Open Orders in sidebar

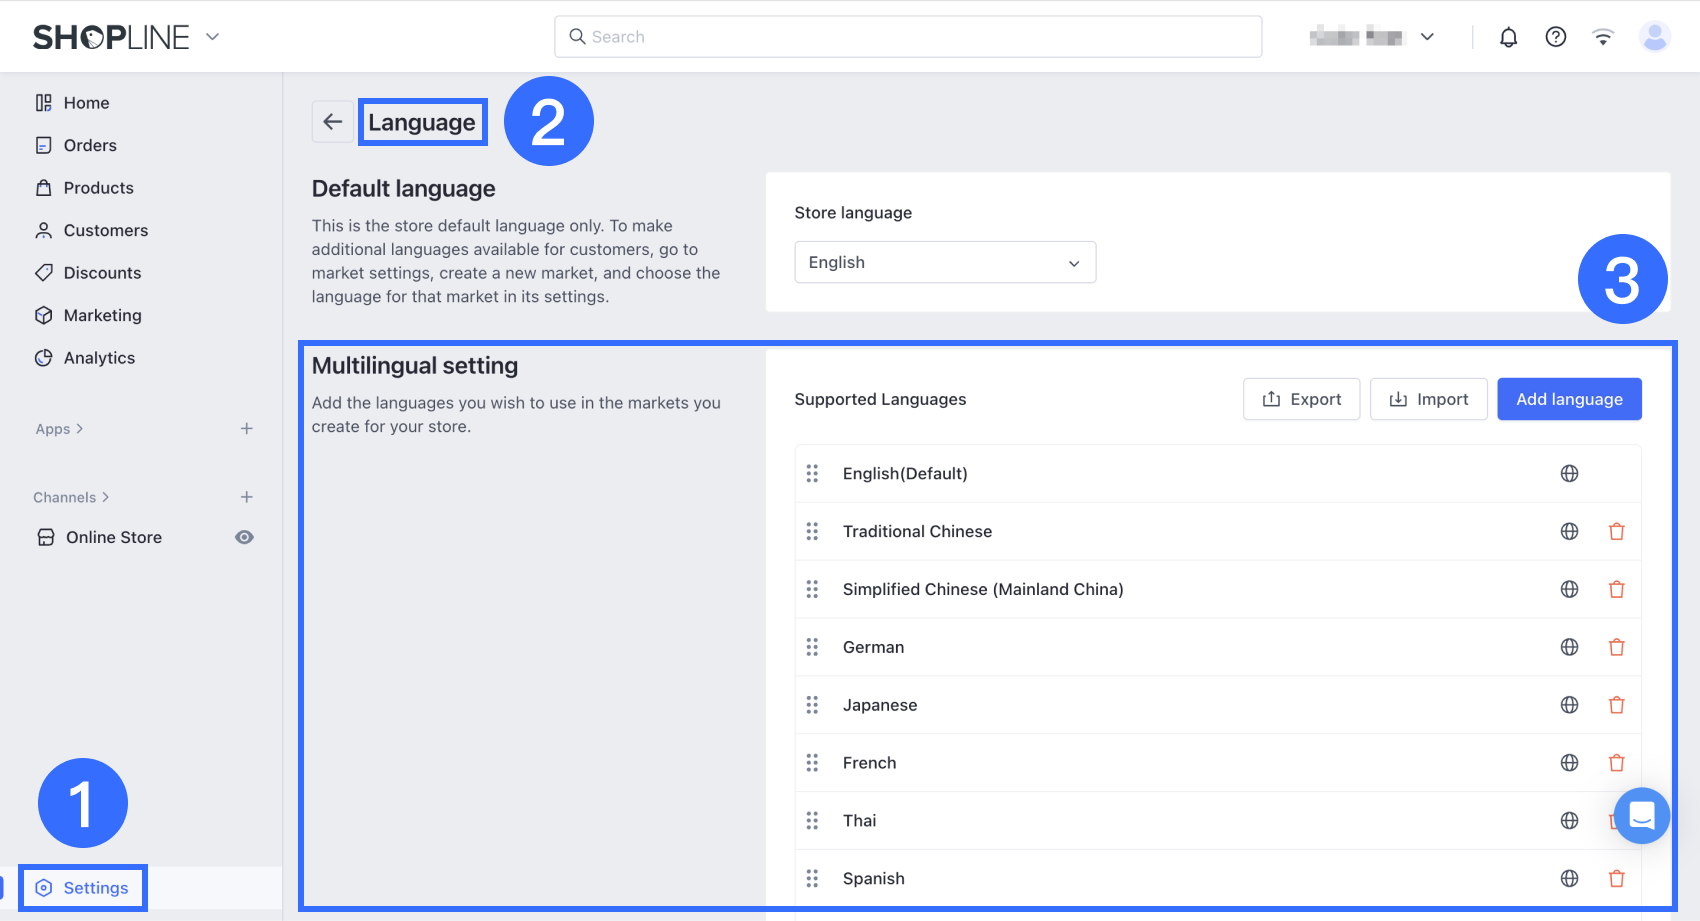(x=76, y=146)
